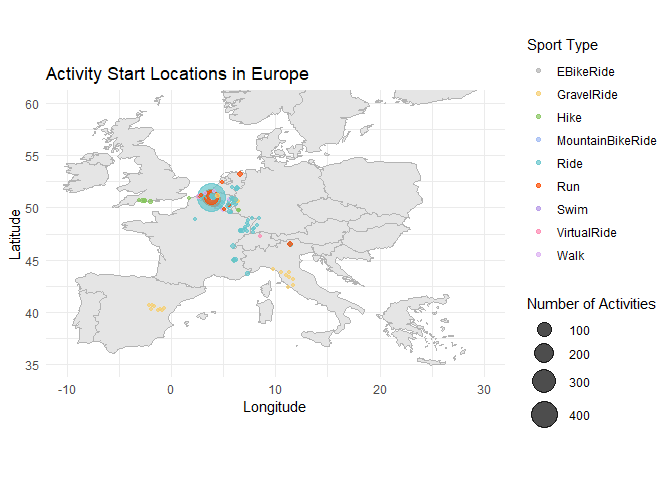Click the Sport Type legend title
The height and width of the screenshot is (480, 672).
(562, 45)
